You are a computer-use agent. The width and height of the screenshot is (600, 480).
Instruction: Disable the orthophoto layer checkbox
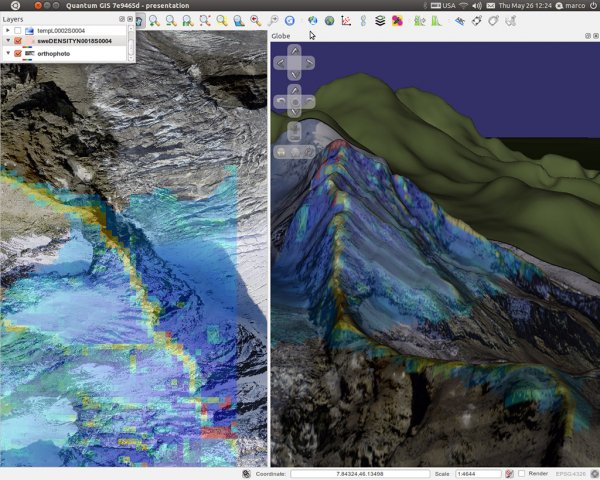pos(18,53)
